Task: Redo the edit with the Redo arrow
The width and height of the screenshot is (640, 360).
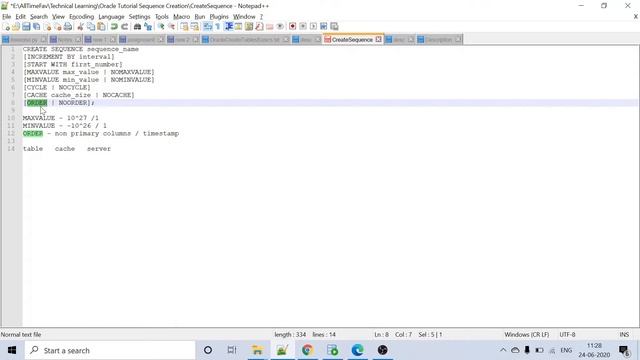Action: 124,27
